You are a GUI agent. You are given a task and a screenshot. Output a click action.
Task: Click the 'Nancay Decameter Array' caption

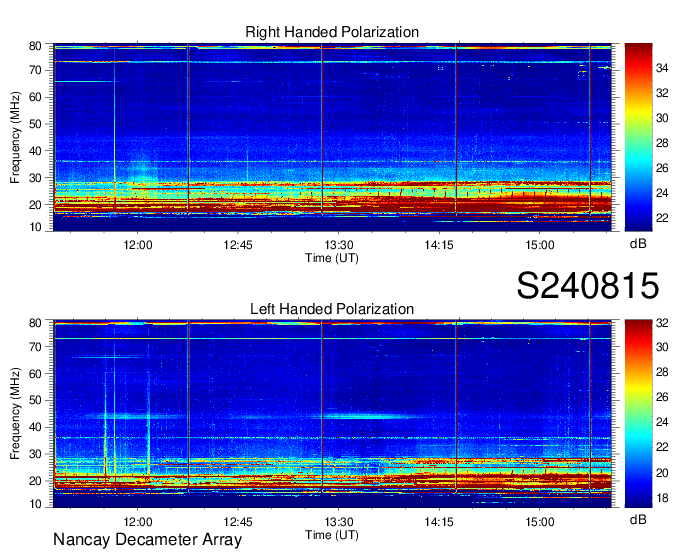point(147,540)
